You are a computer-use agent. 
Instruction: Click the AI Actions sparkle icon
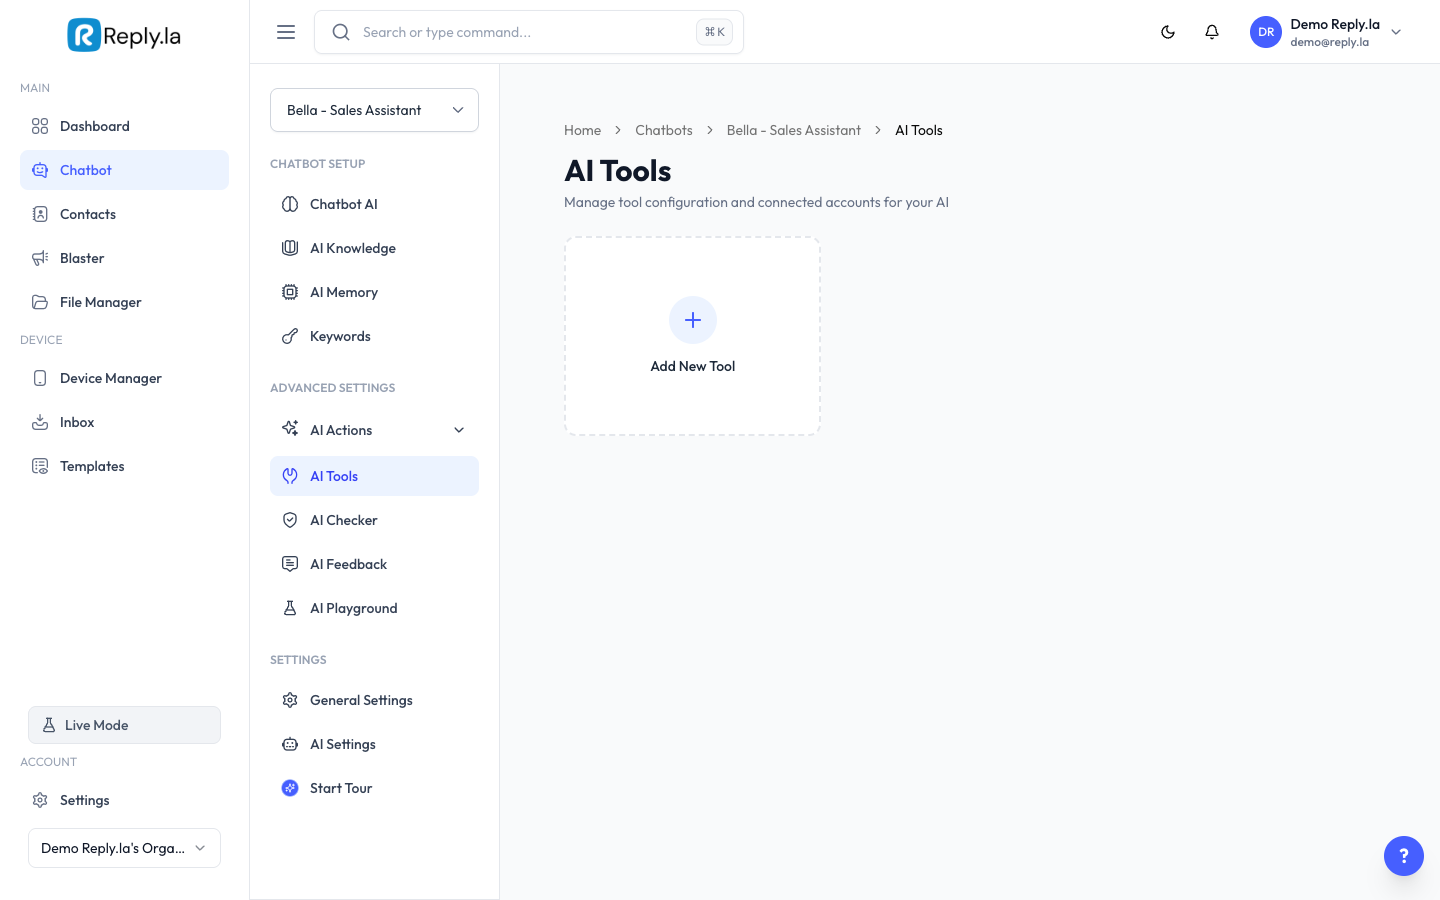click(290, 429)
